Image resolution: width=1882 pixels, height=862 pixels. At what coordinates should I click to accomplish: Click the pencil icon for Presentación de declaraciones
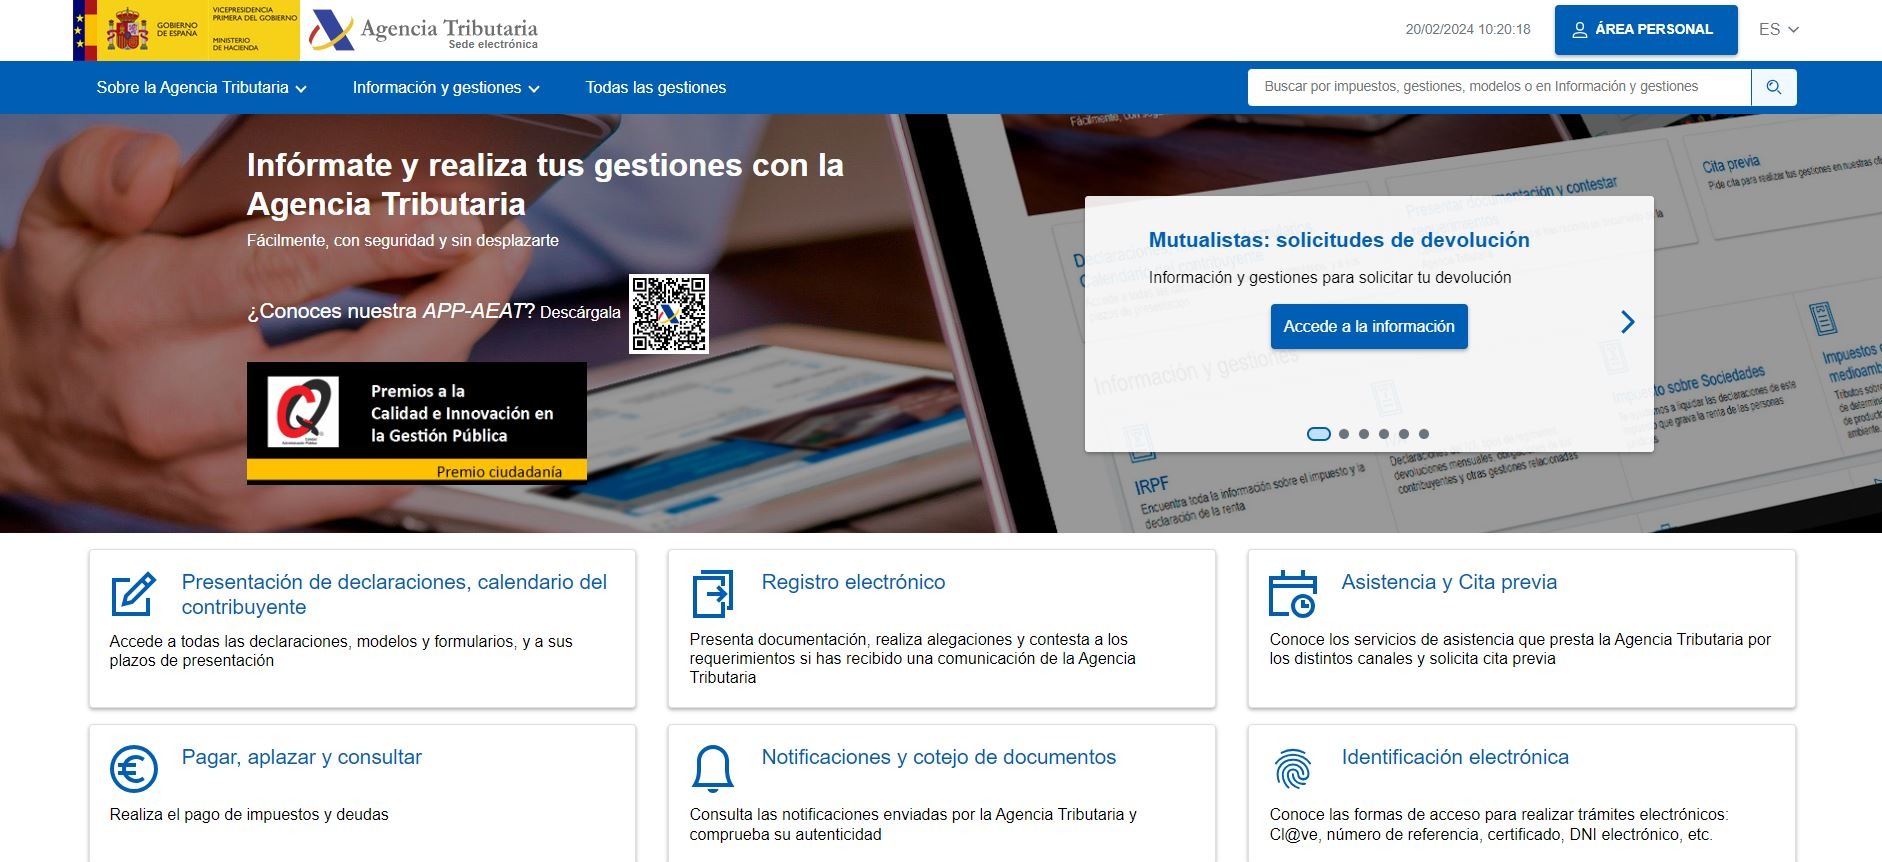pos(133,595)
